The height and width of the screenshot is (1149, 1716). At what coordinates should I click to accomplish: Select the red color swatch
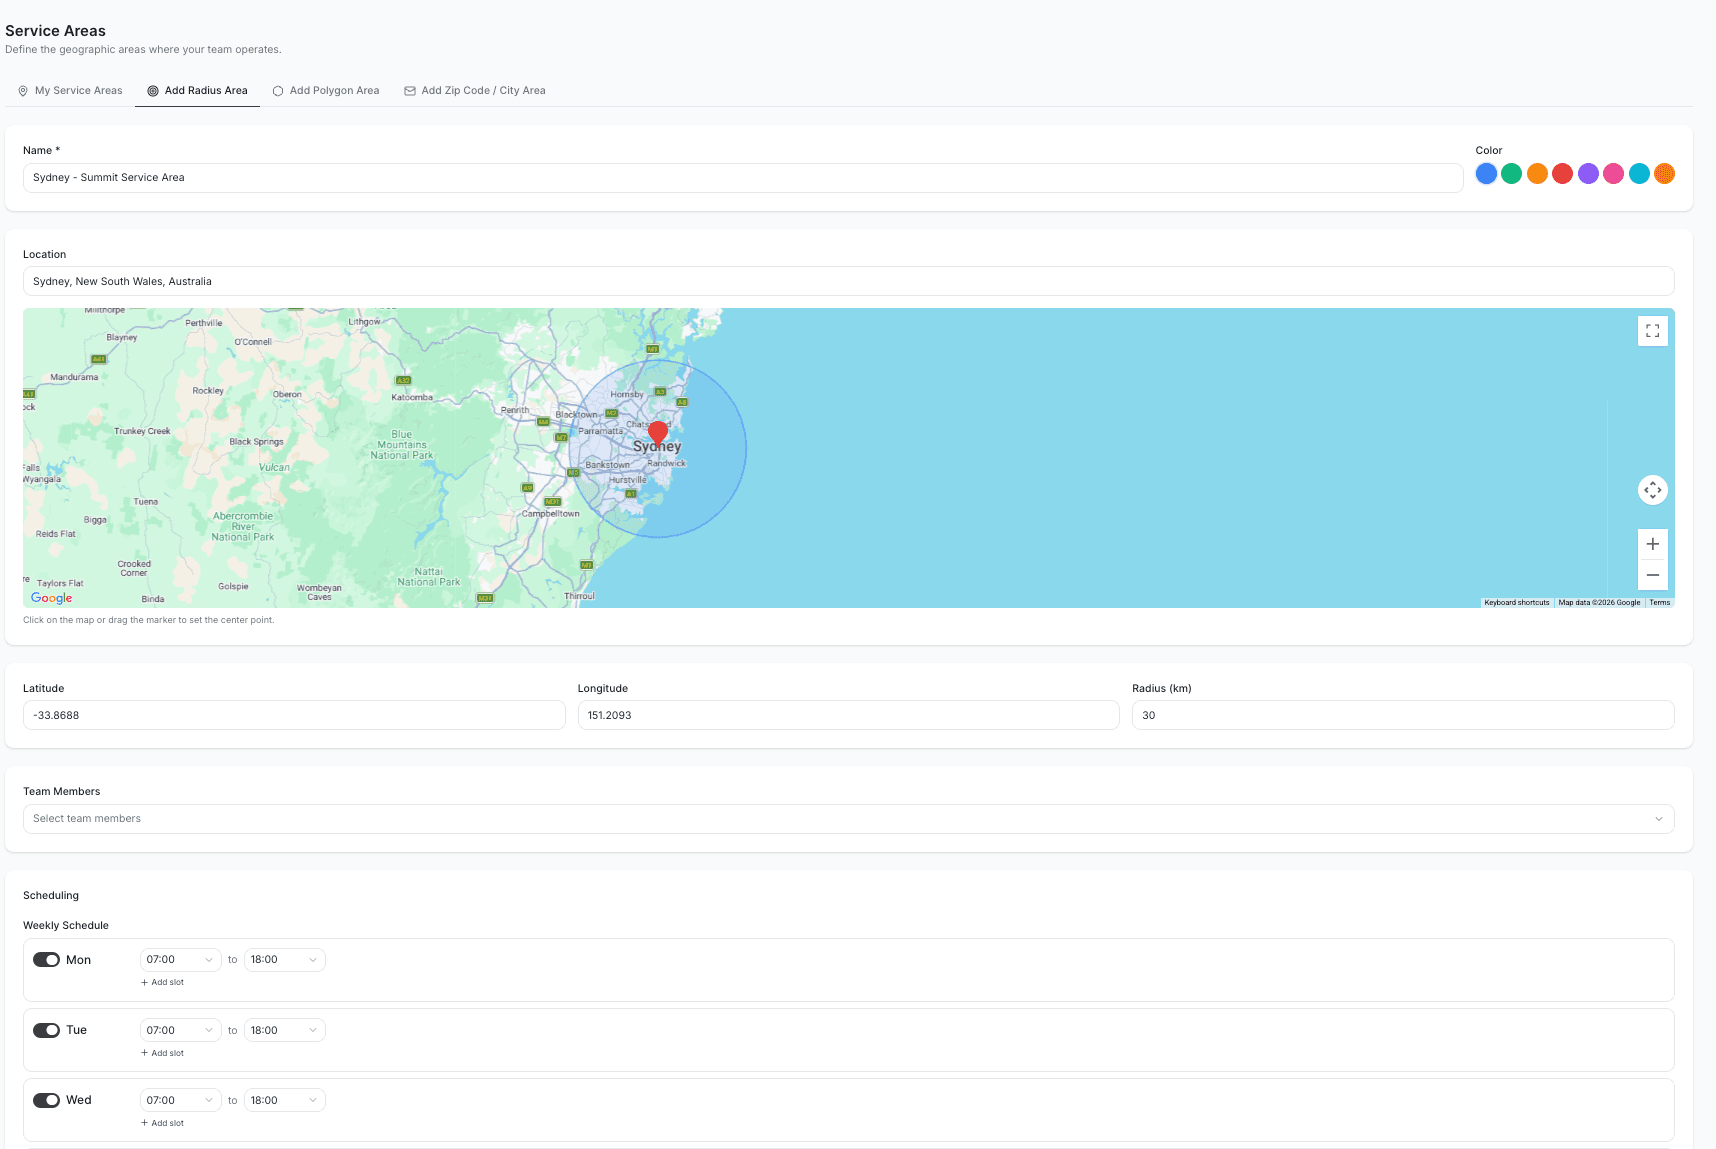pos(1562,173)
